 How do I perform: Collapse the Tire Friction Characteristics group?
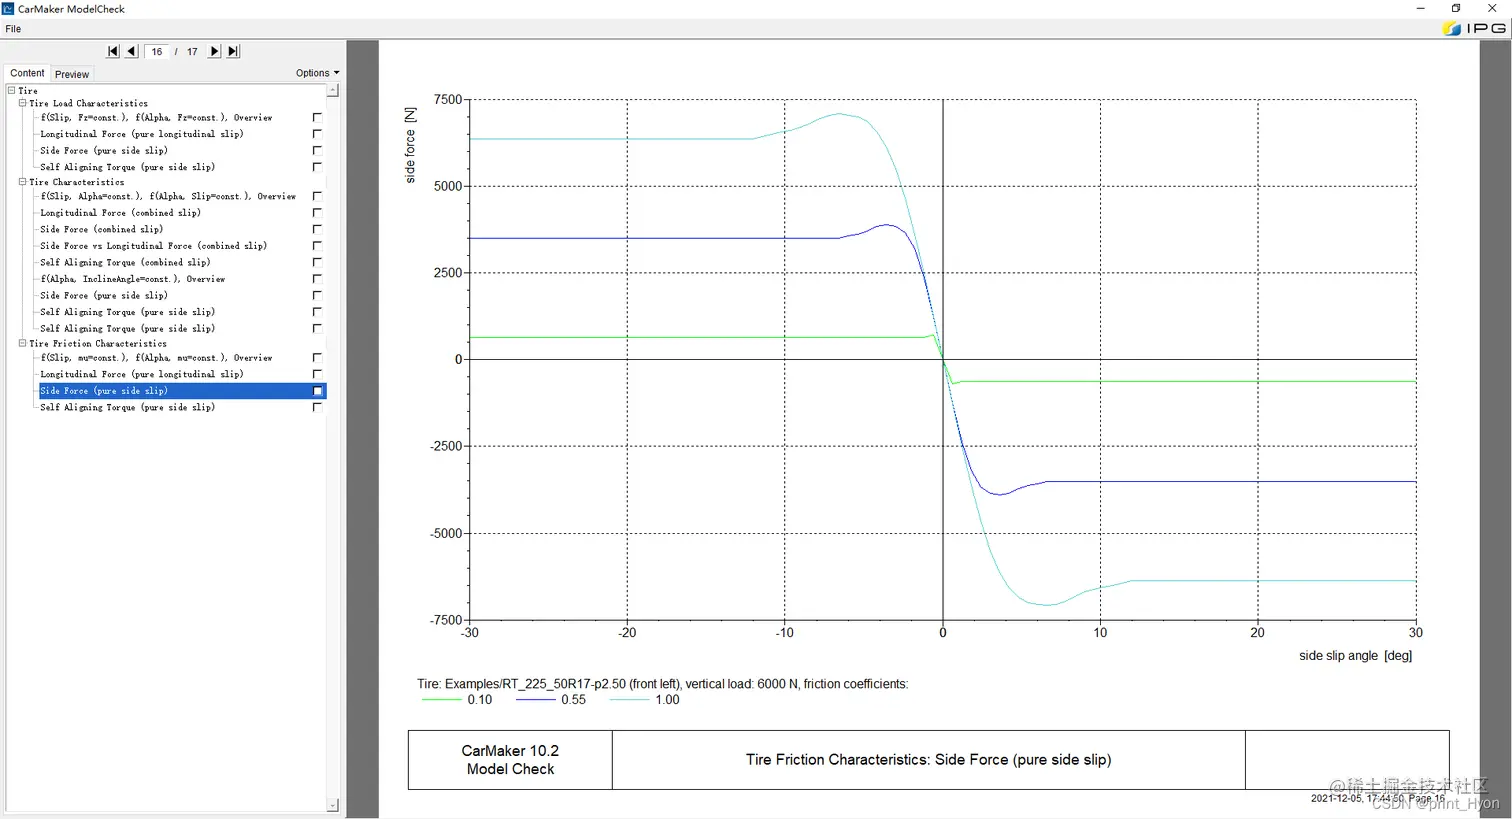coord(23,343)
